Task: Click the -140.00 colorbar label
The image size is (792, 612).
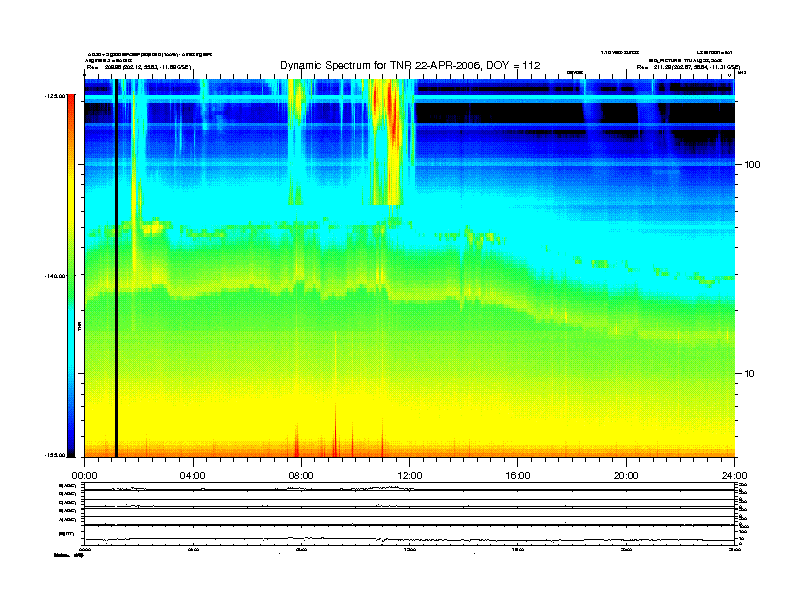Action: [55, 276]
